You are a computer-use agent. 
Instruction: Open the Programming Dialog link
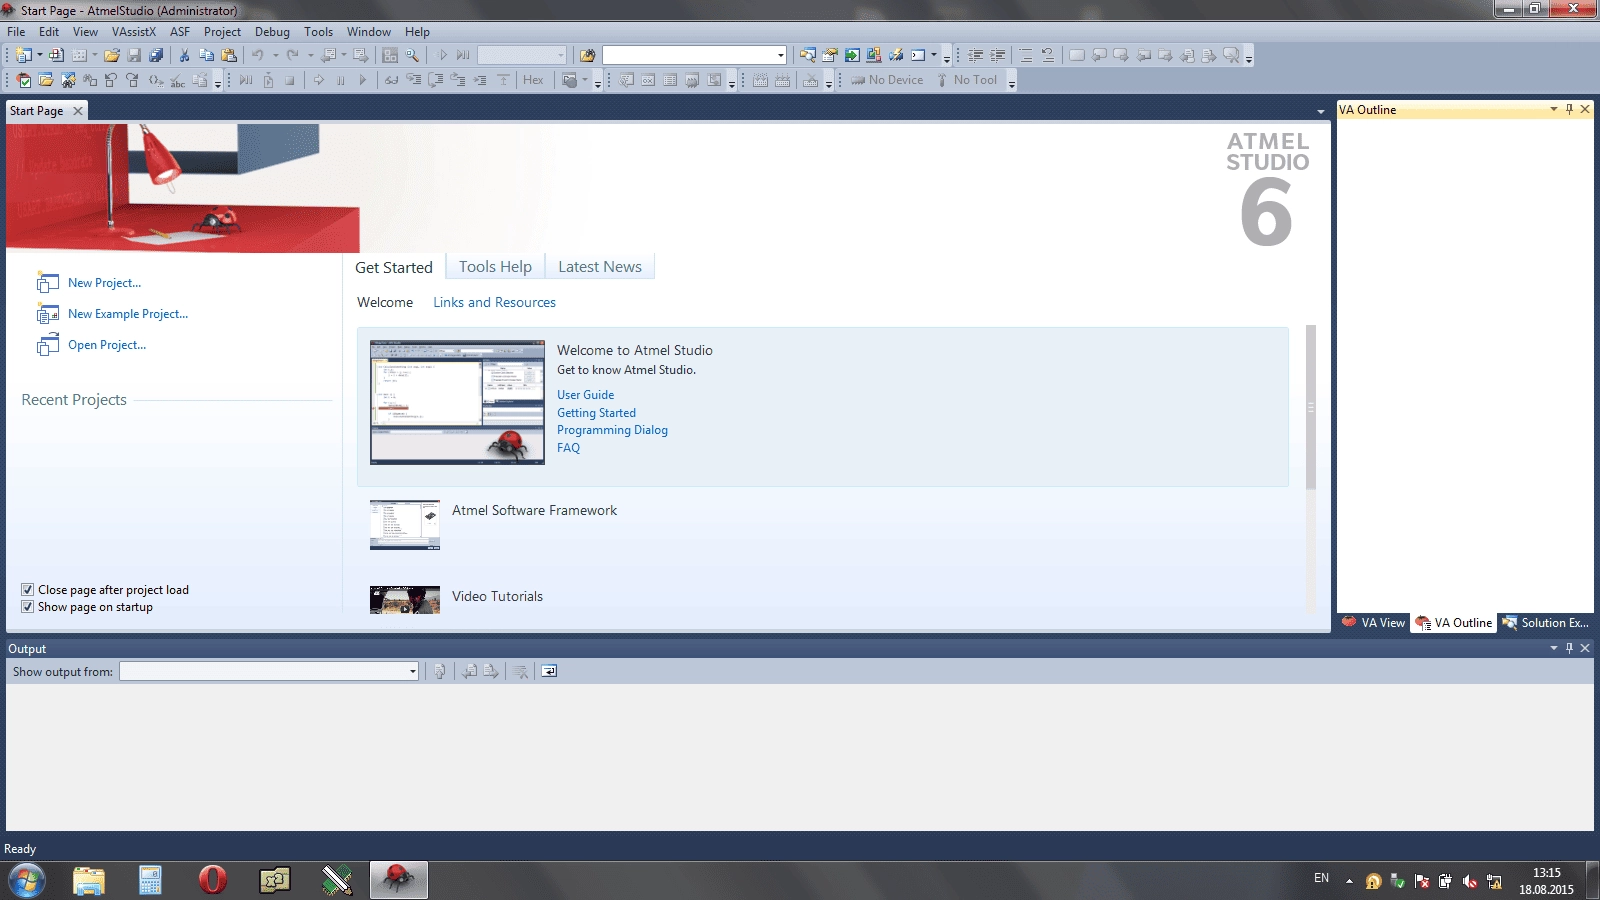point(612,430)
